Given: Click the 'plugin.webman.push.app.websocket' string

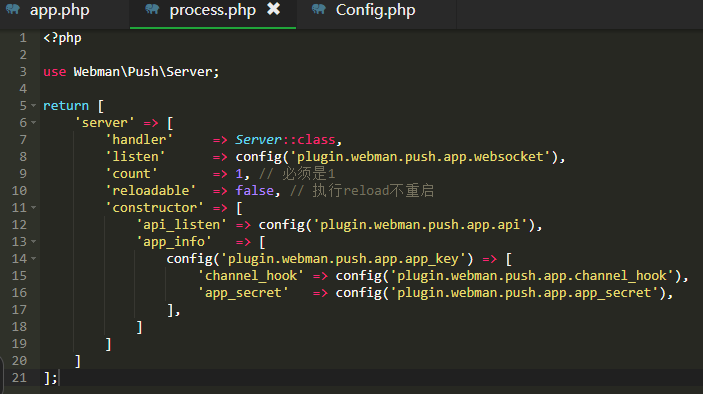Looking at the screenshot, I should pos(420,156).
